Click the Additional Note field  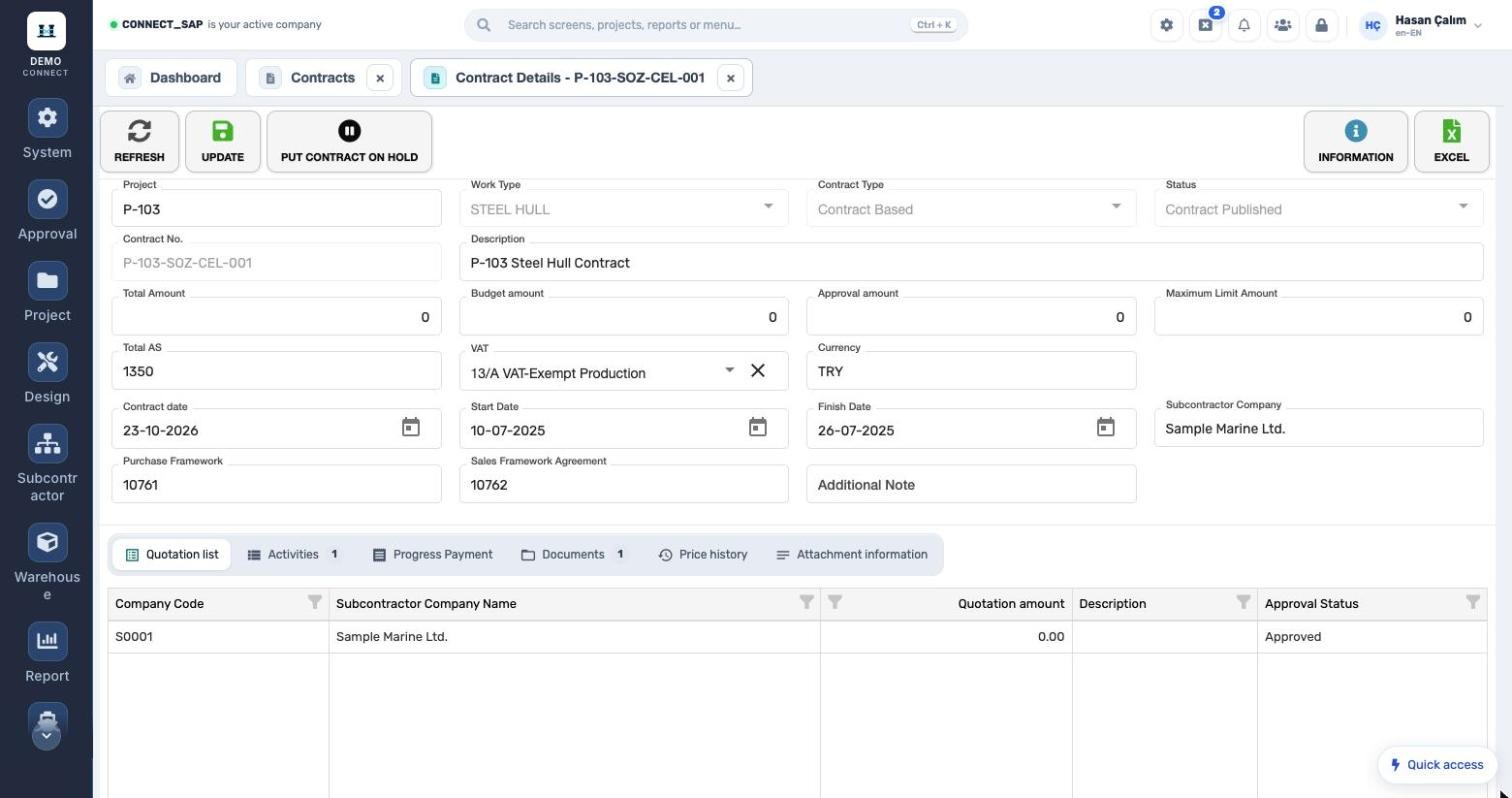click(x=971, y=484)
